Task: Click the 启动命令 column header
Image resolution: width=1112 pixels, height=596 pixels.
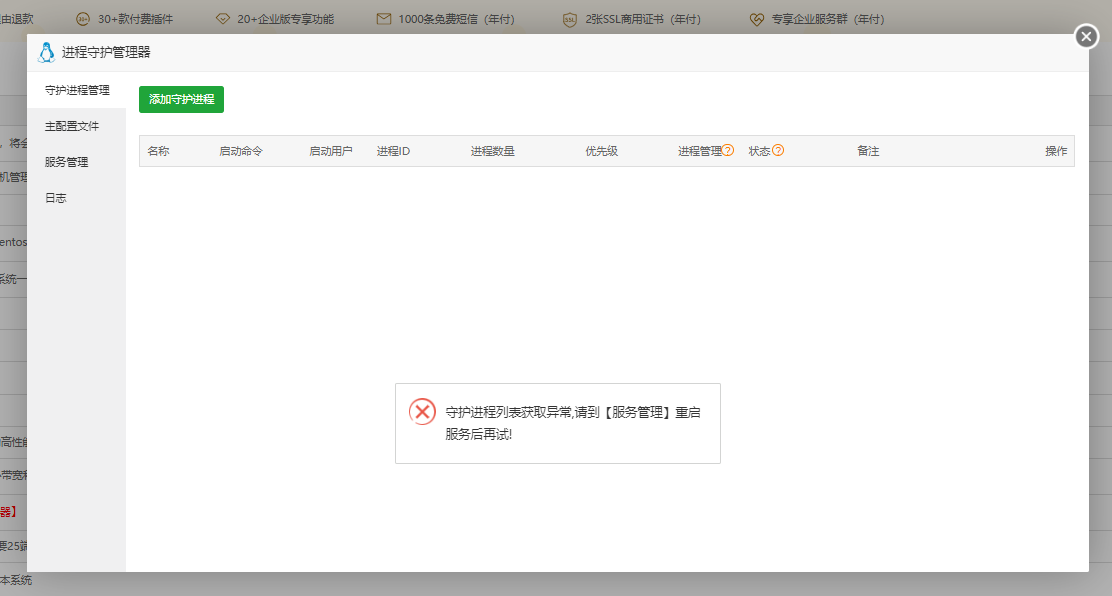Action: coord(240,151)
